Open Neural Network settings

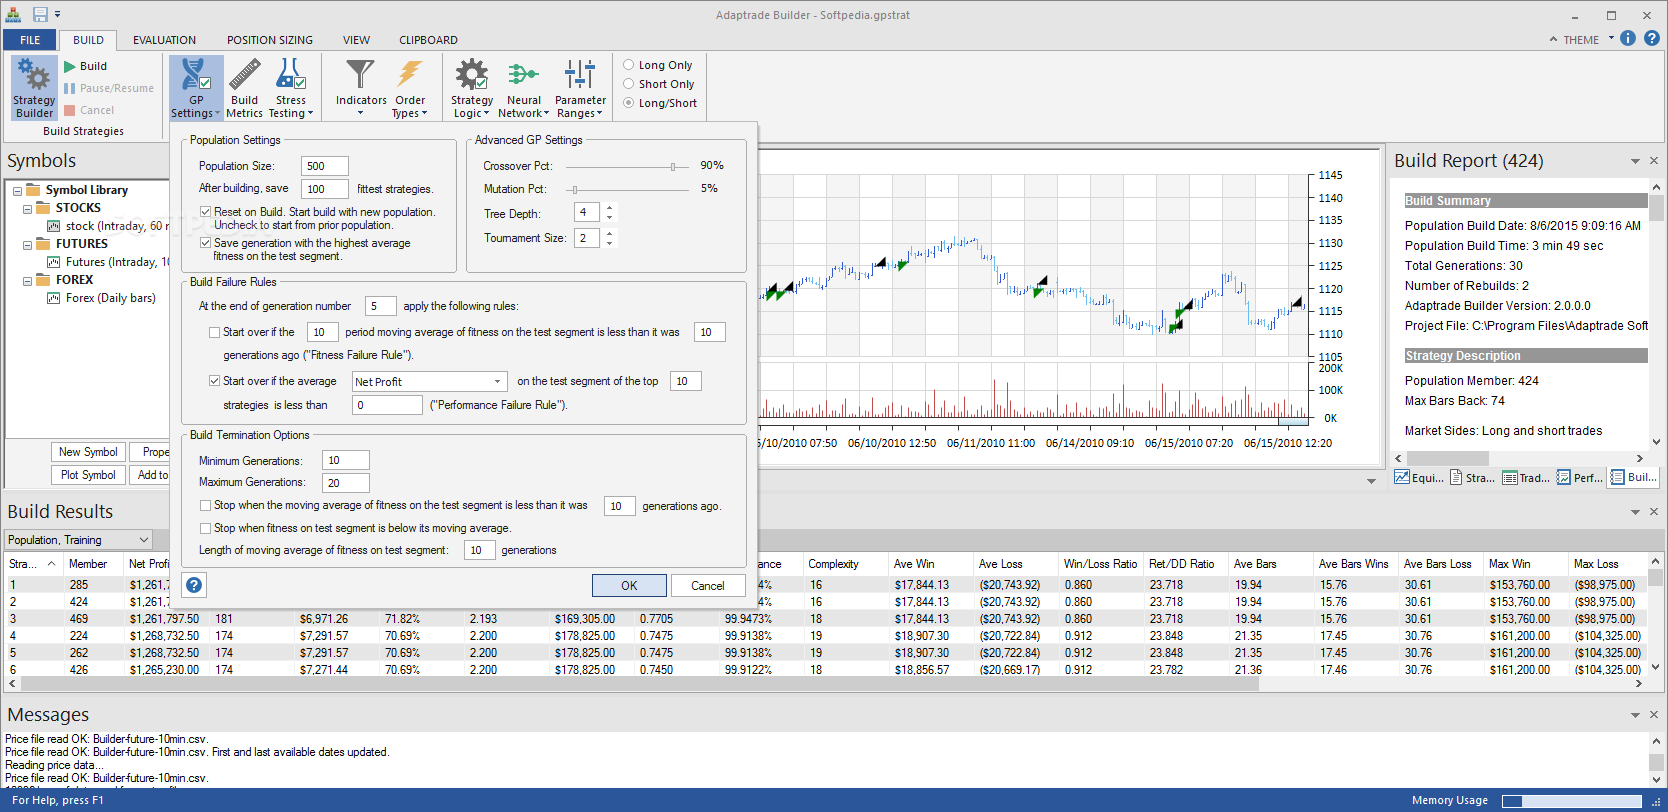[524, 88]
